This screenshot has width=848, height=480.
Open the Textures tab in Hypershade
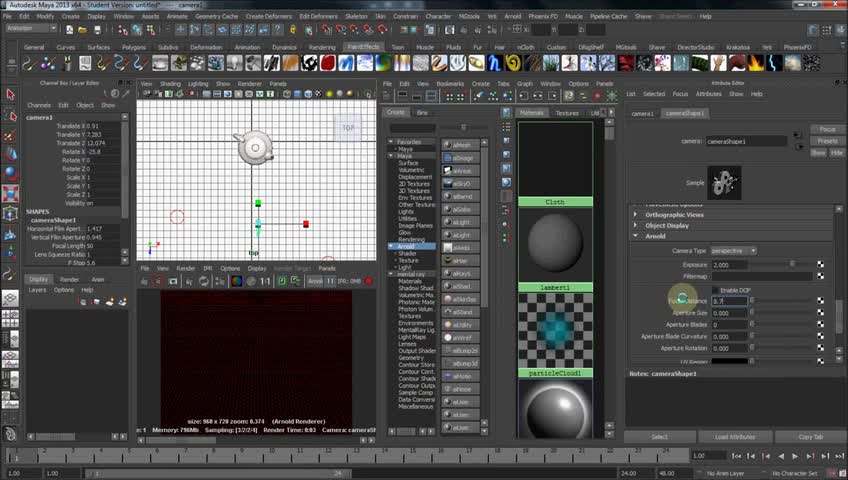point(567,113)
